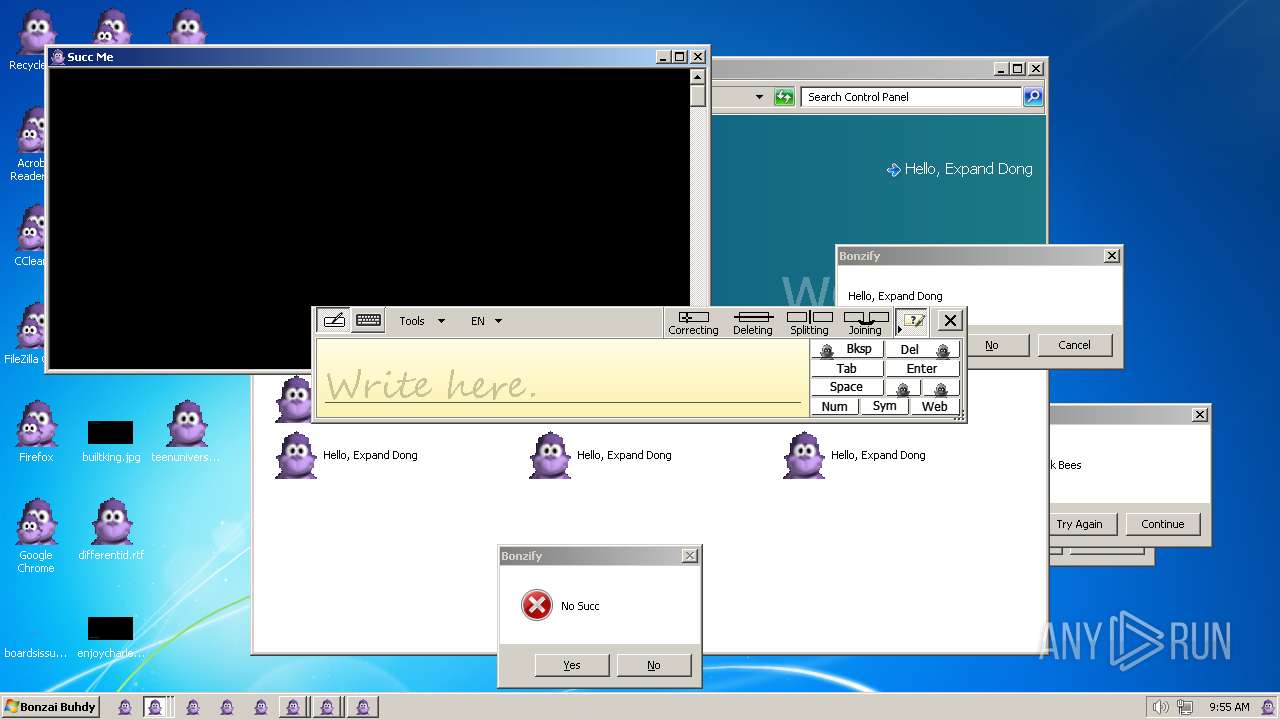This screenshot has height=720, width=1280.
Task: Click the green refresh arrows icon
Action: pos(784,97)
